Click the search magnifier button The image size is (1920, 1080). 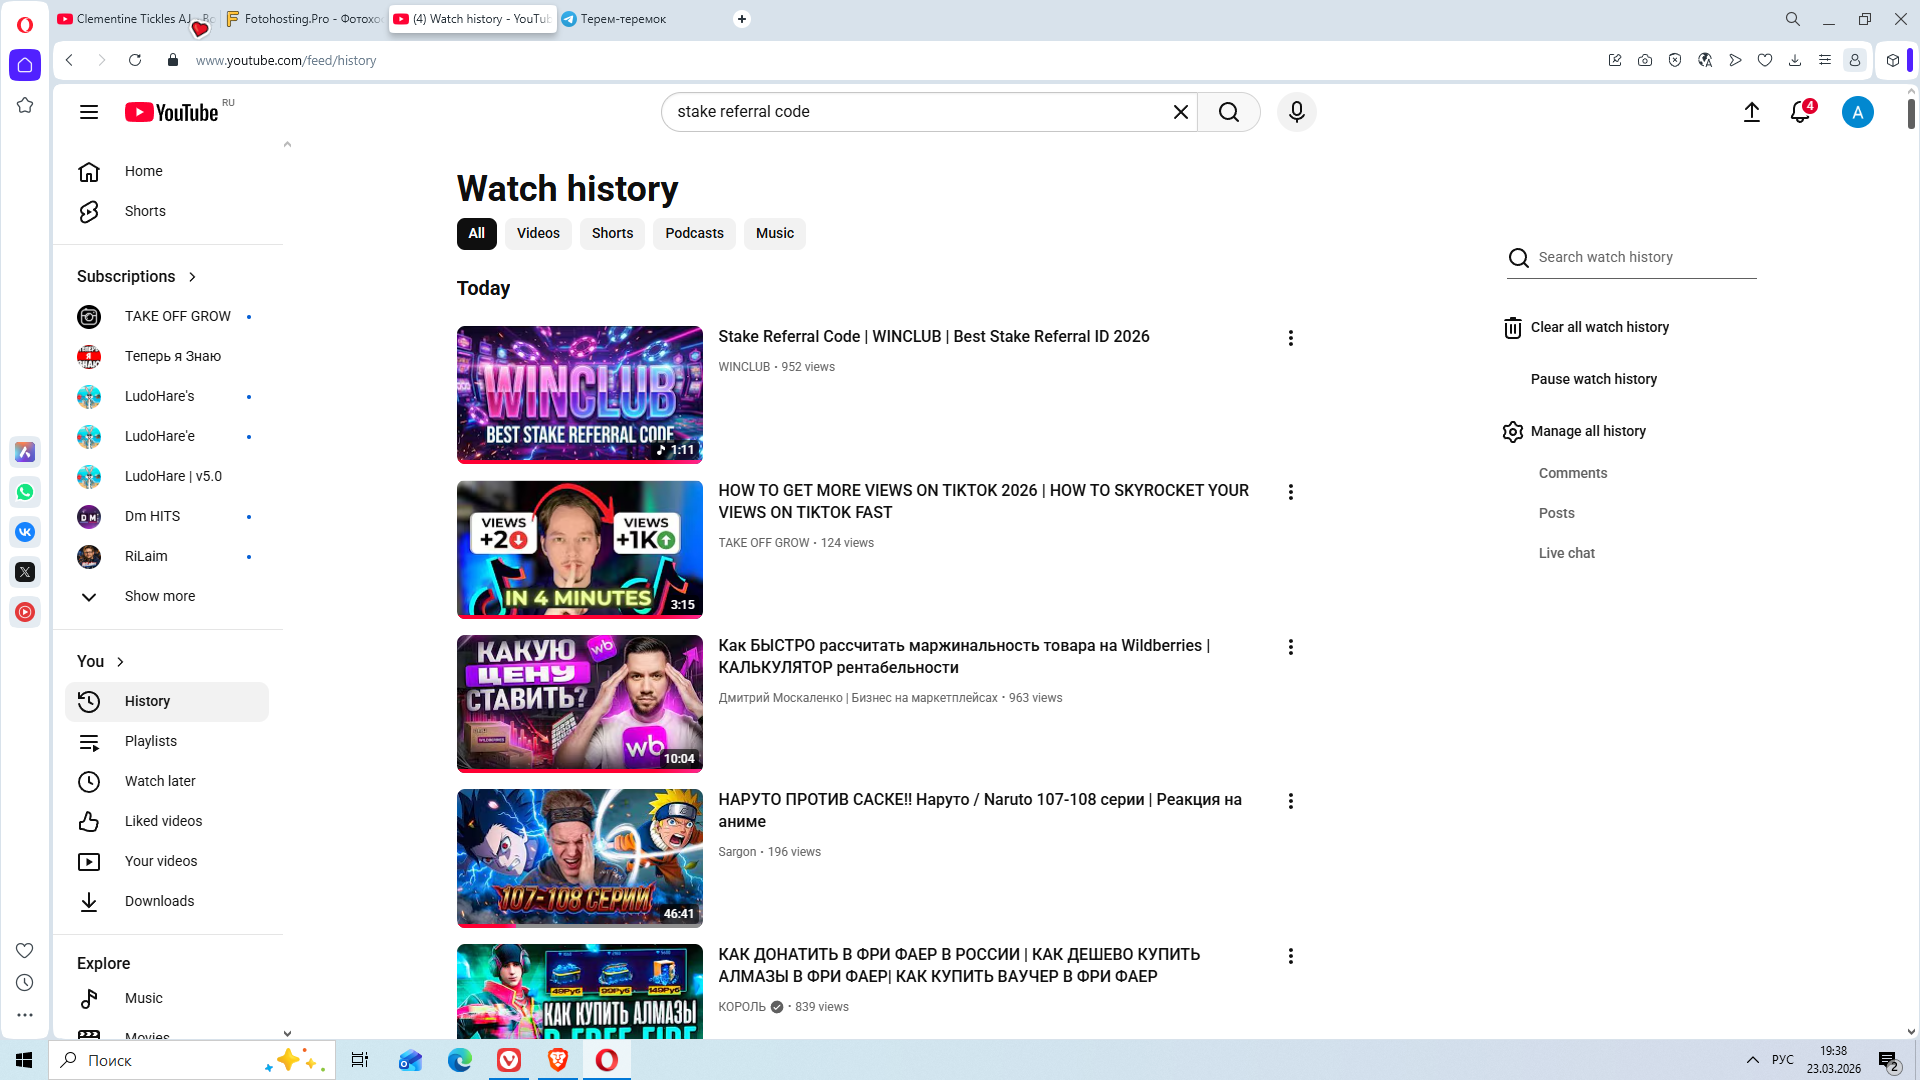pyautogui.click(x=1228, y=112)
